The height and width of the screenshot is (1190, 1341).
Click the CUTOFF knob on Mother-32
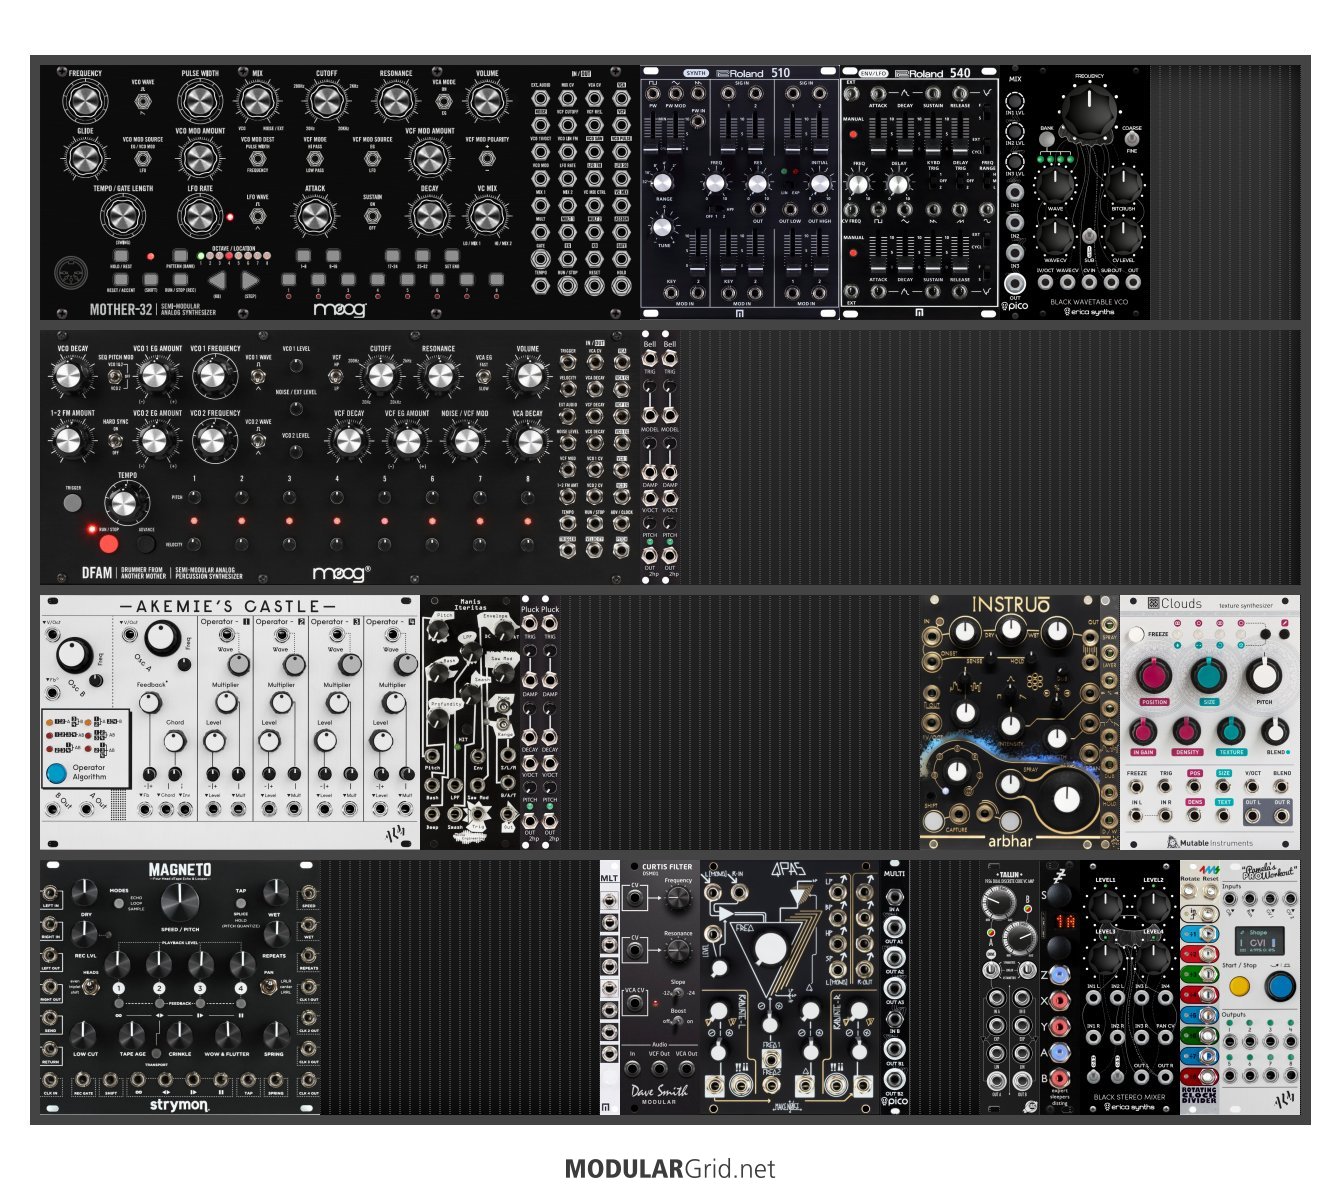pos(325,101)
